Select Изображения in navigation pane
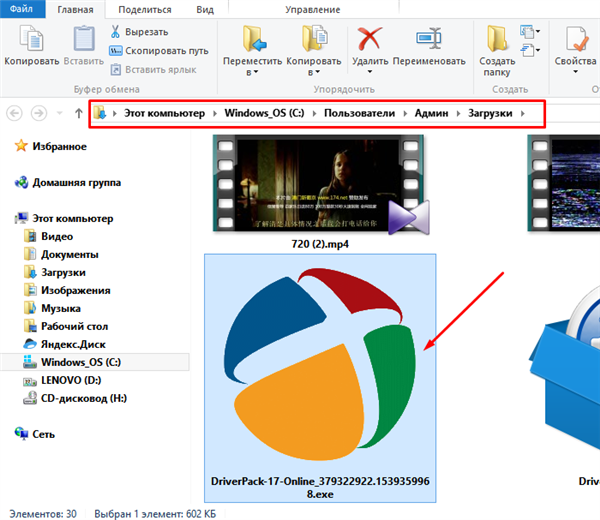Screen dimensions: 600x520 click(76, 290)
